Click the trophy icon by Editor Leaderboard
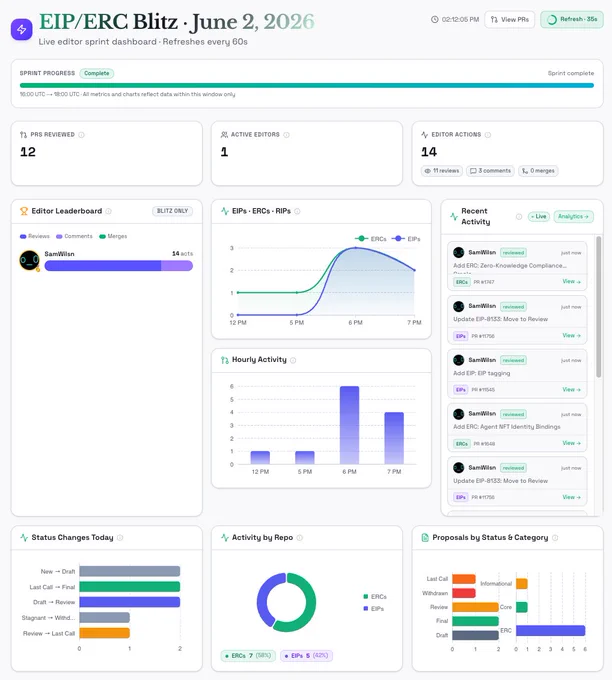 click(x=24, y=211)
